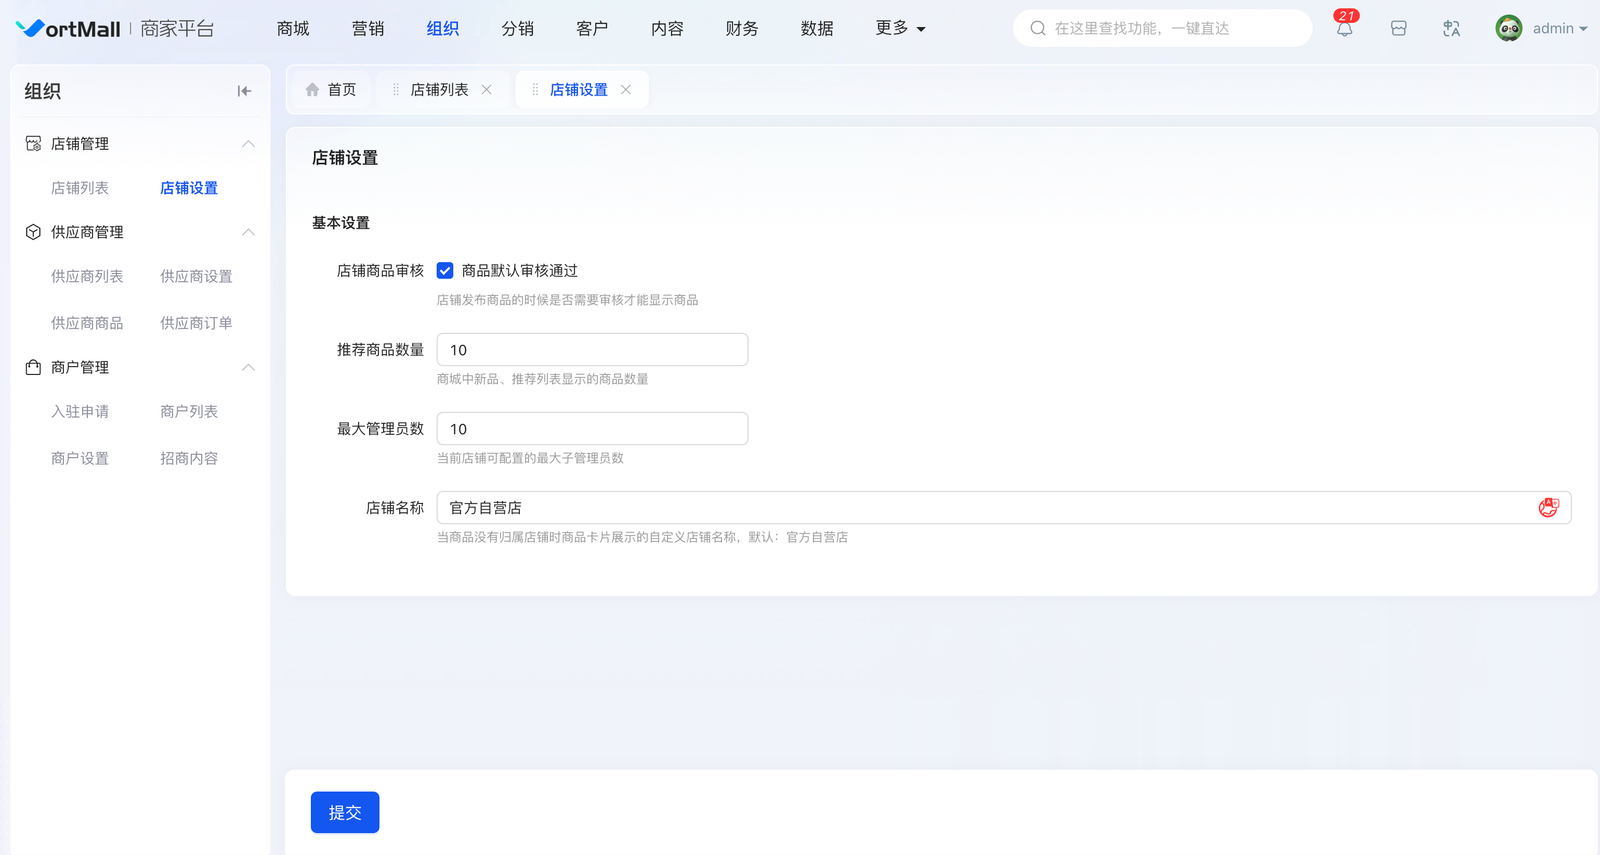
Task: Click the storefront icon in the top bar
Action: tap(1398, 28)
